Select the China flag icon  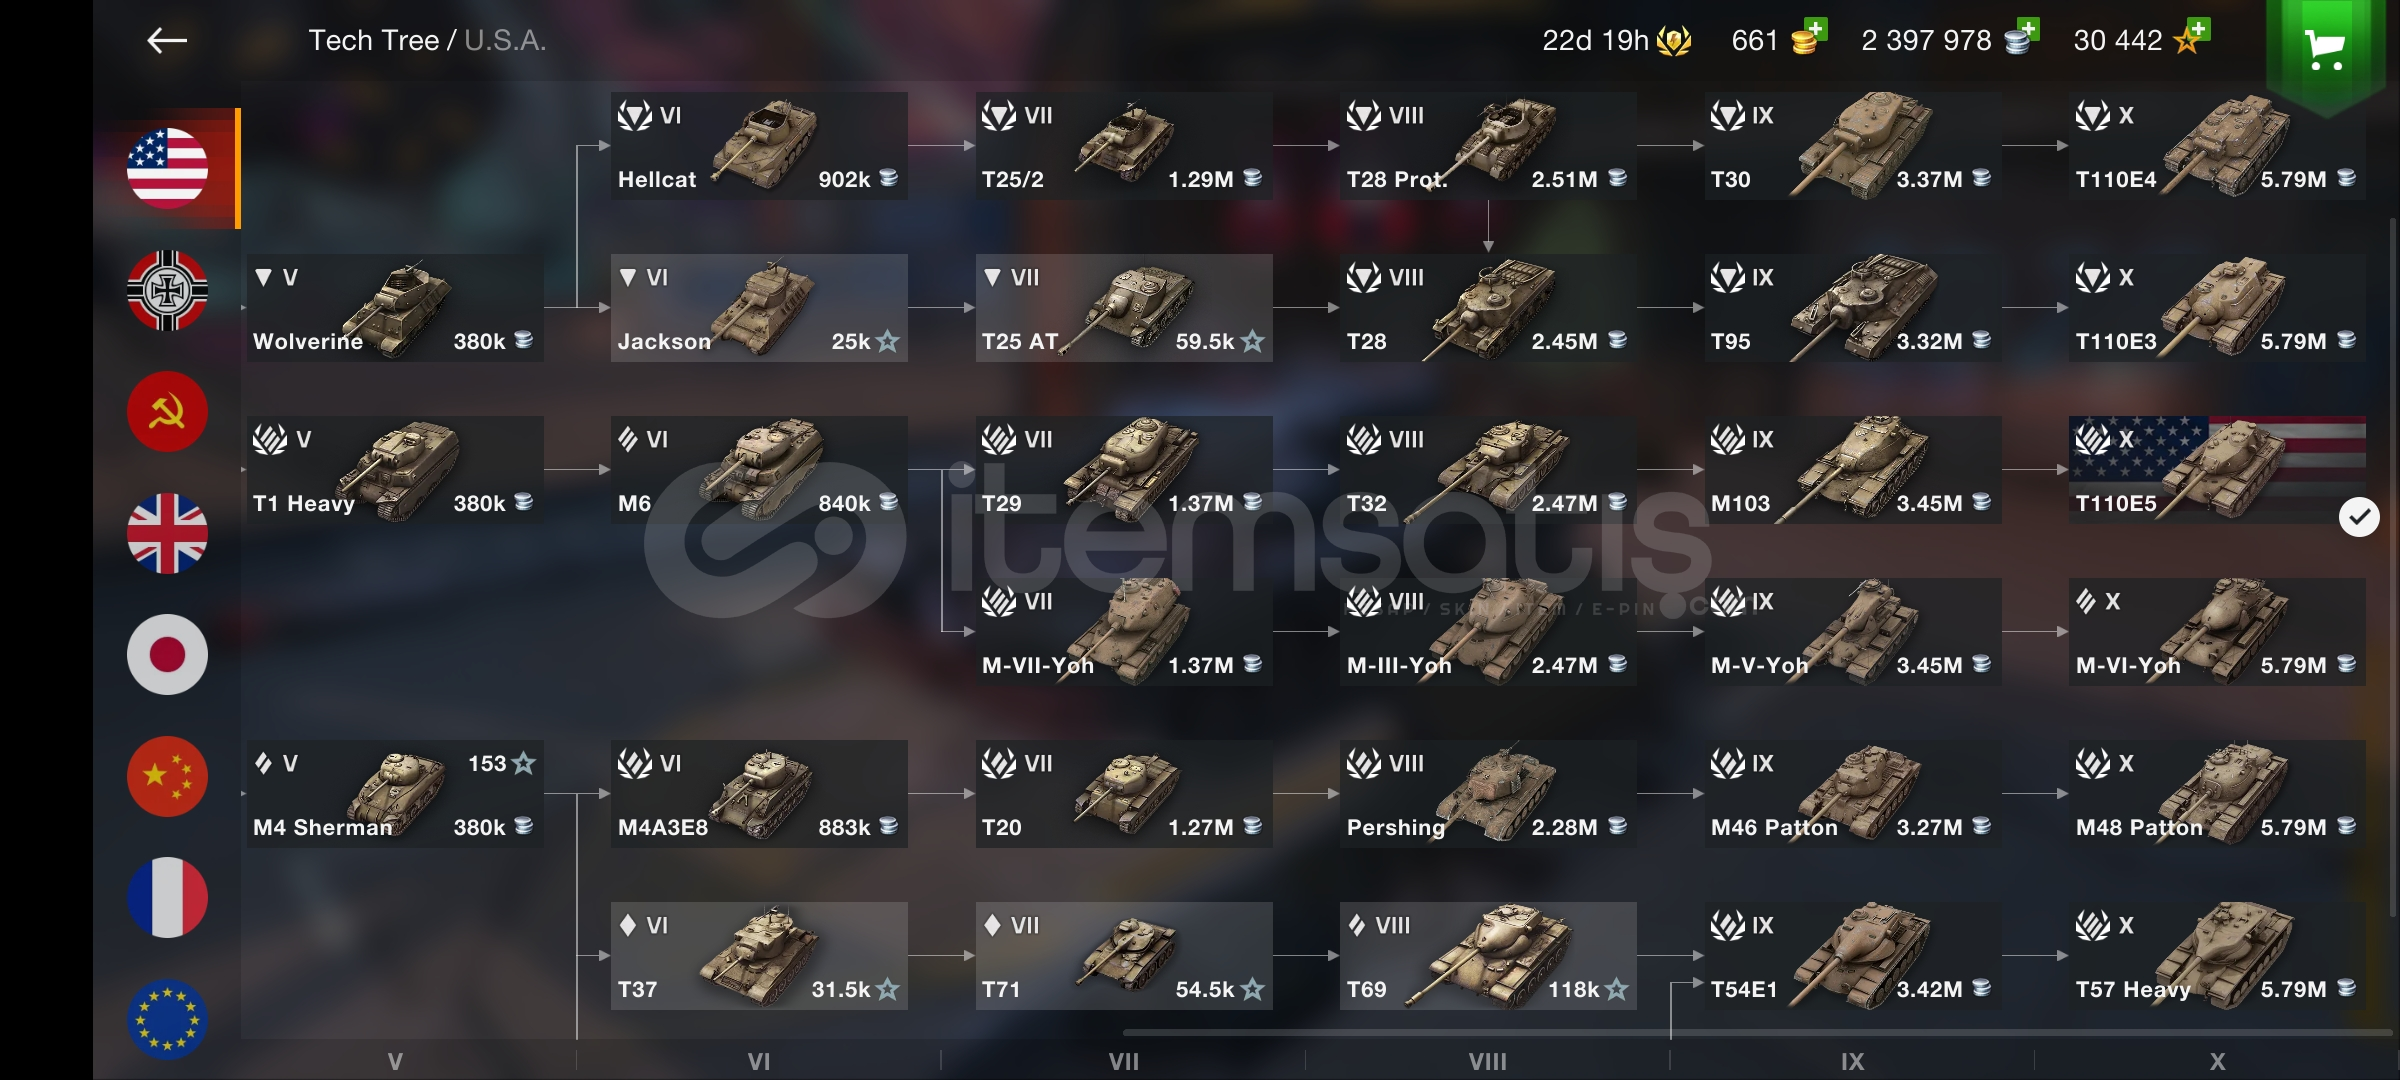(167, 776)
